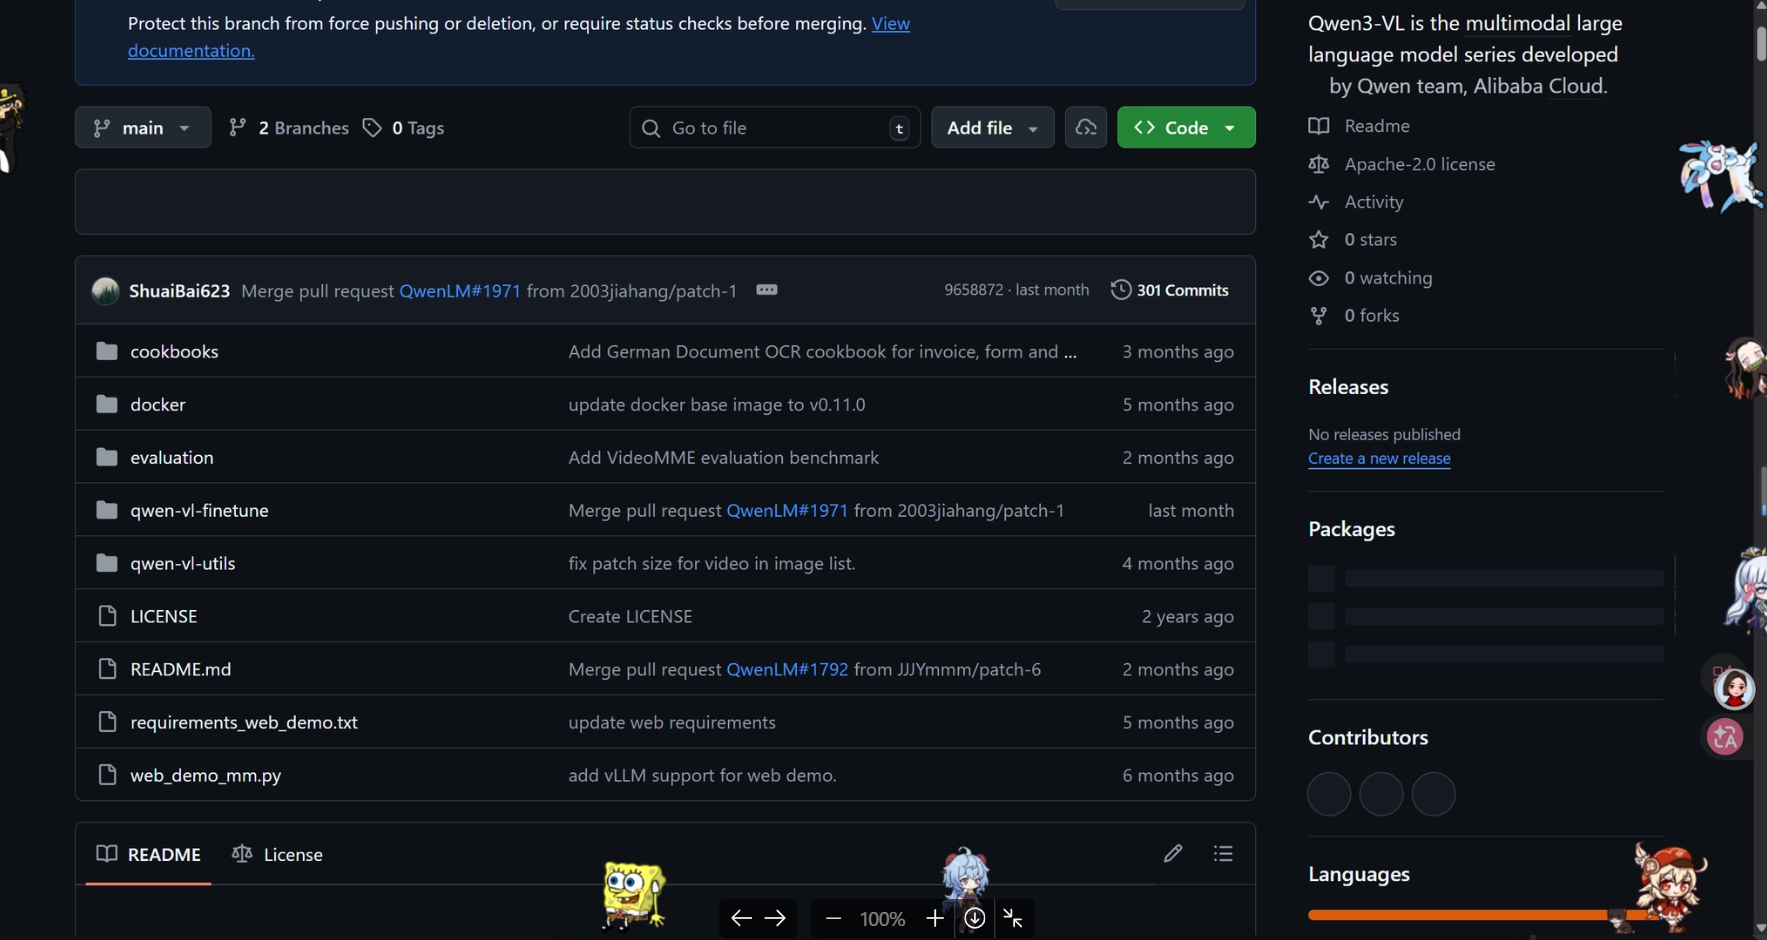The image size is (1767, 940).
Task: Open 'update docker base image to v0.11.0' commit
Action: click(717, 404)
